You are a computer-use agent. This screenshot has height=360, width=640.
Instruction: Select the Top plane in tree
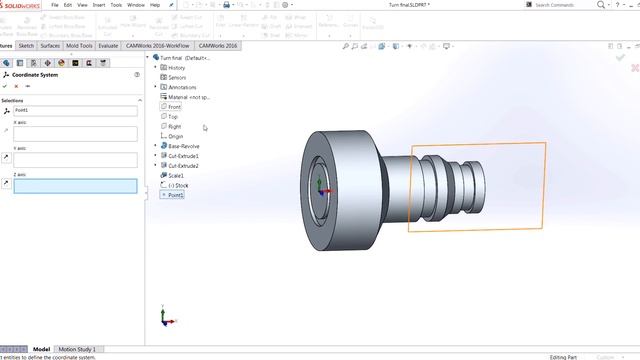coord(169,116)
